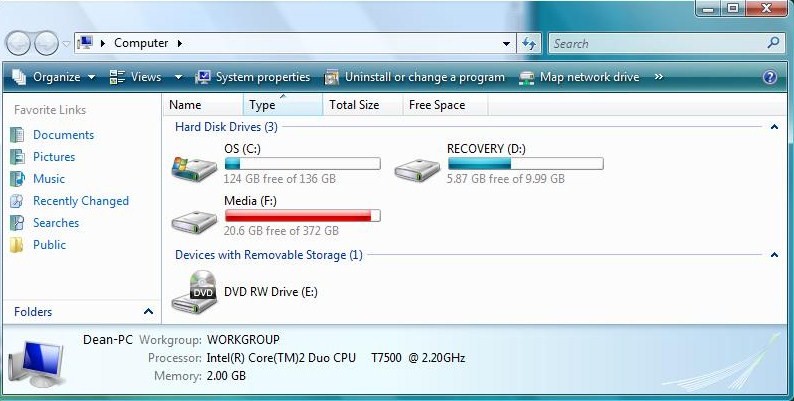This screenshot has width=794, height=401.
Task: Open the Views dropdown arrow
Action: [x=178, y=77]
